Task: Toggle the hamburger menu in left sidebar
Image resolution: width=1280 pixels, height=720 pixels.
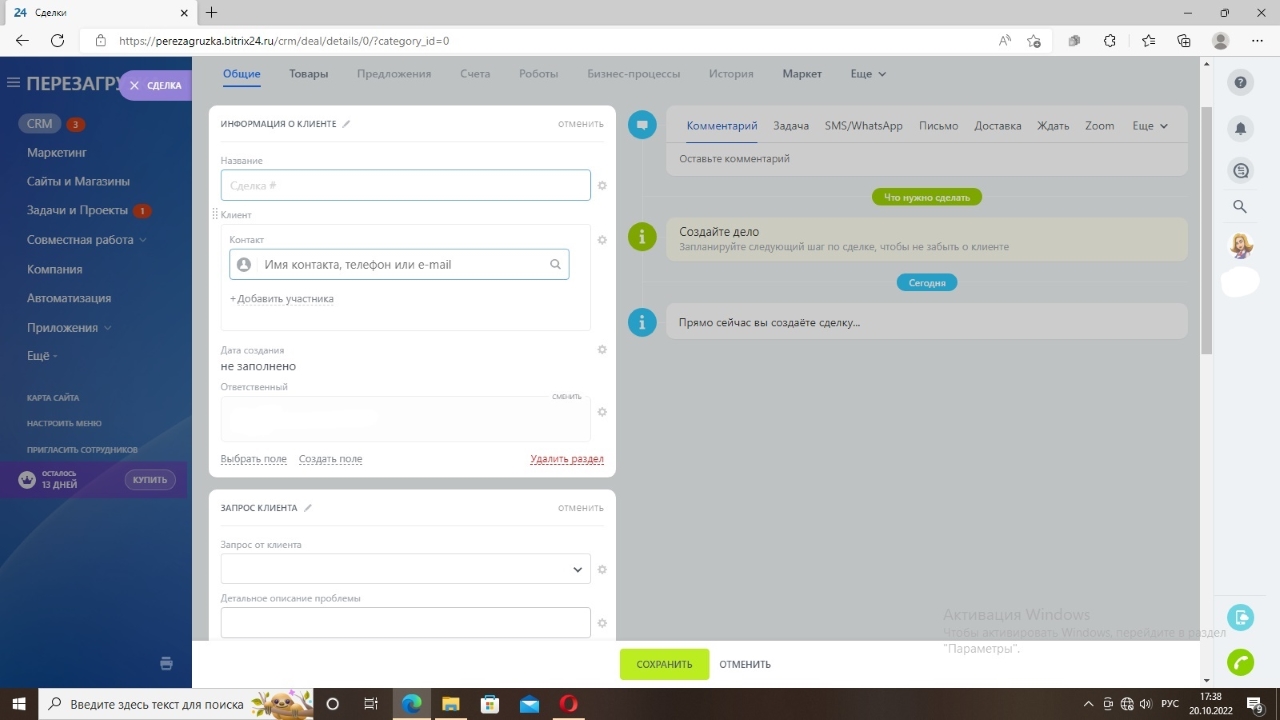Action: [x=13, y=83]
